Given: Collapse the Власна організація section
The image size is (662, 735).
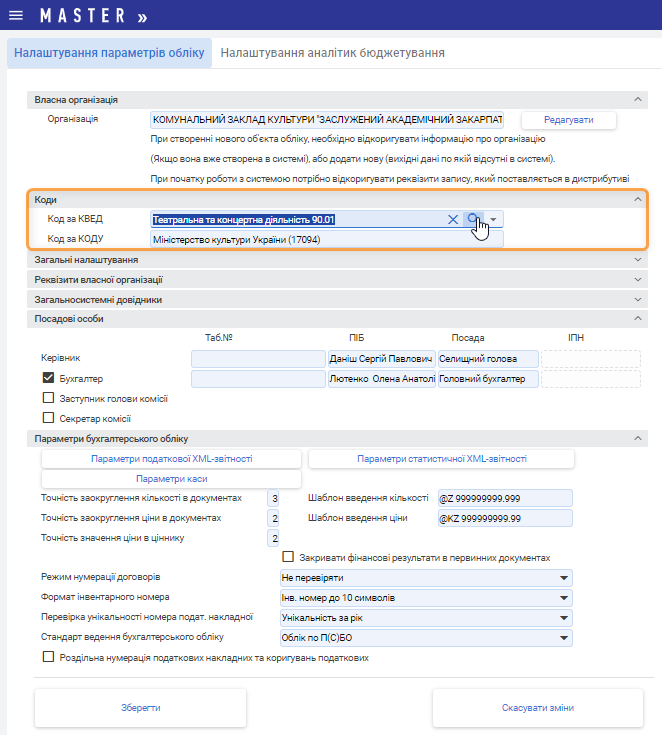Looking at the screenshot, I should coord(638,100).
